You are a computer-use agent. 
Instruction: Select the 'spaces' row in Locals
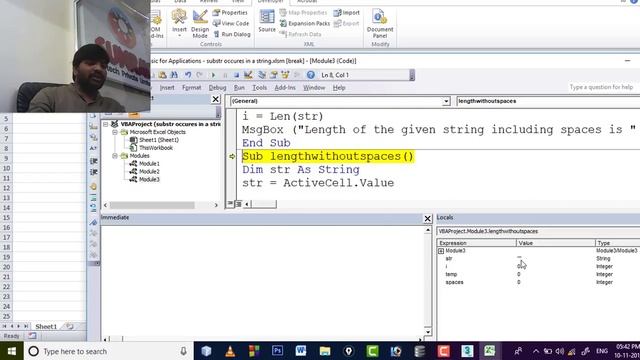538,282
